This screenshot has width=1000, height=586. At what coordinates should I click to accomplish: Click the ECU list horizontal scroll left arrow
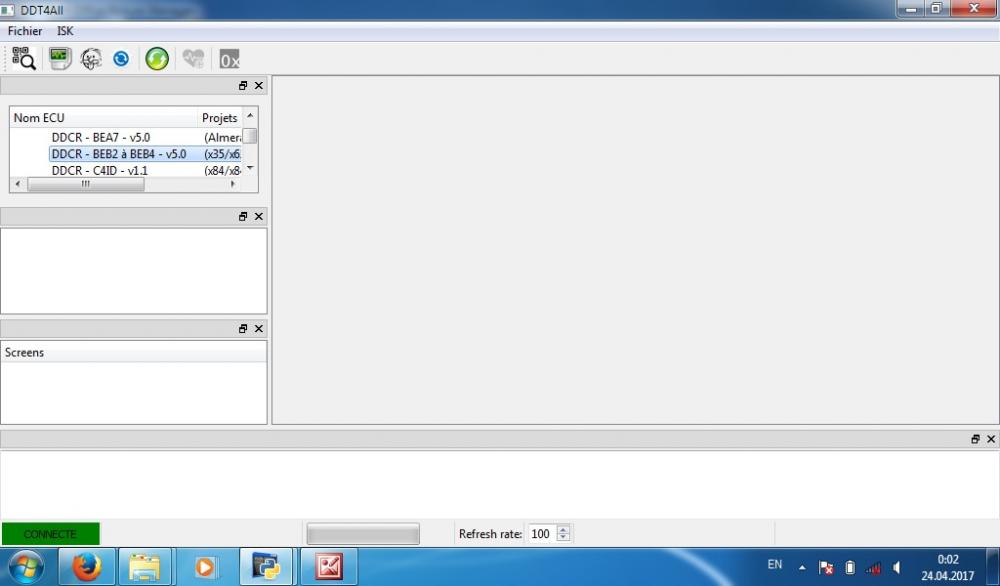pyautogui.click(x=17, y=184)
